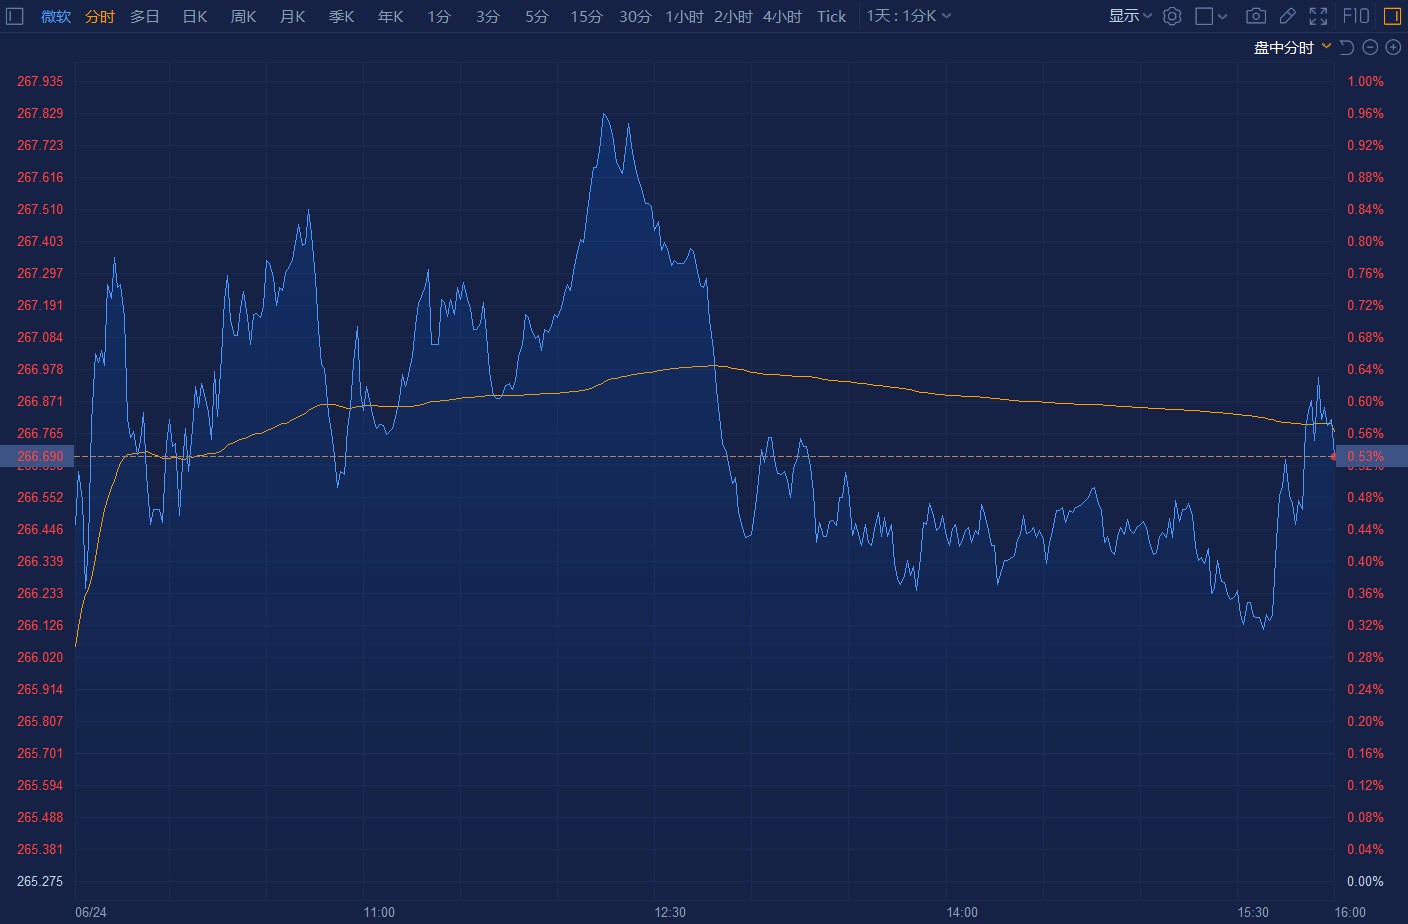Select the 2小时 period
The width and height of the screenshot is (1408, 924).
point(733,17)
